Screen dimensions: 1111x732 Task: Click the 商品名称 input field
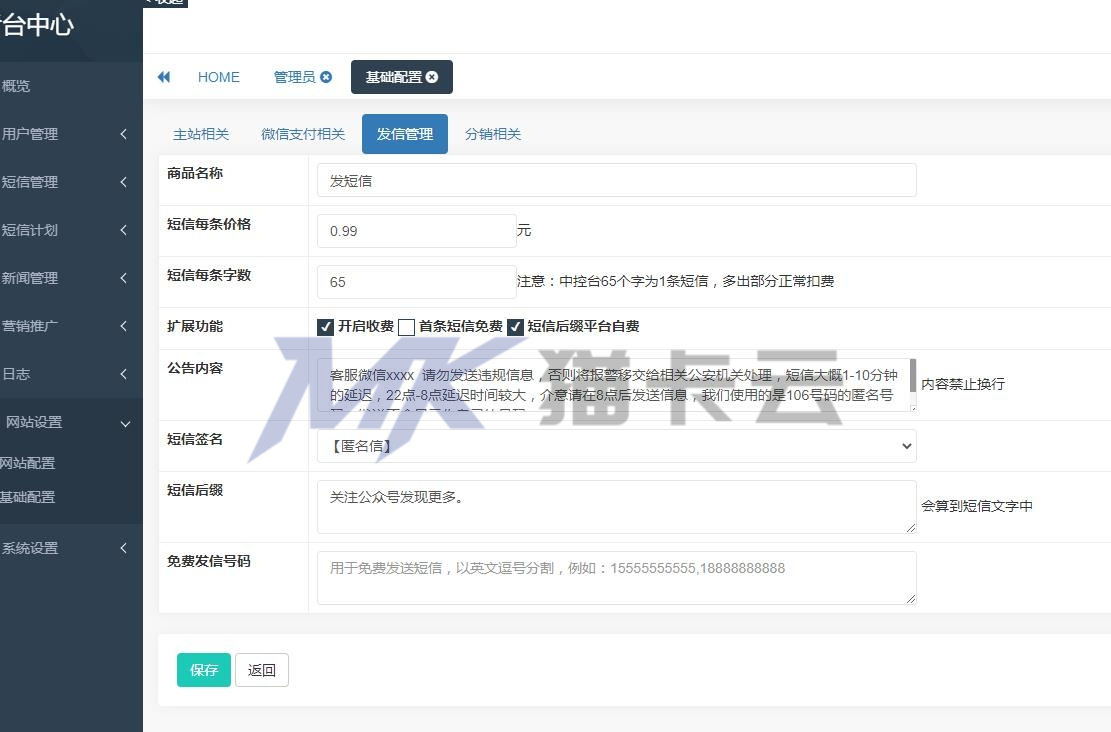(616, 180)
